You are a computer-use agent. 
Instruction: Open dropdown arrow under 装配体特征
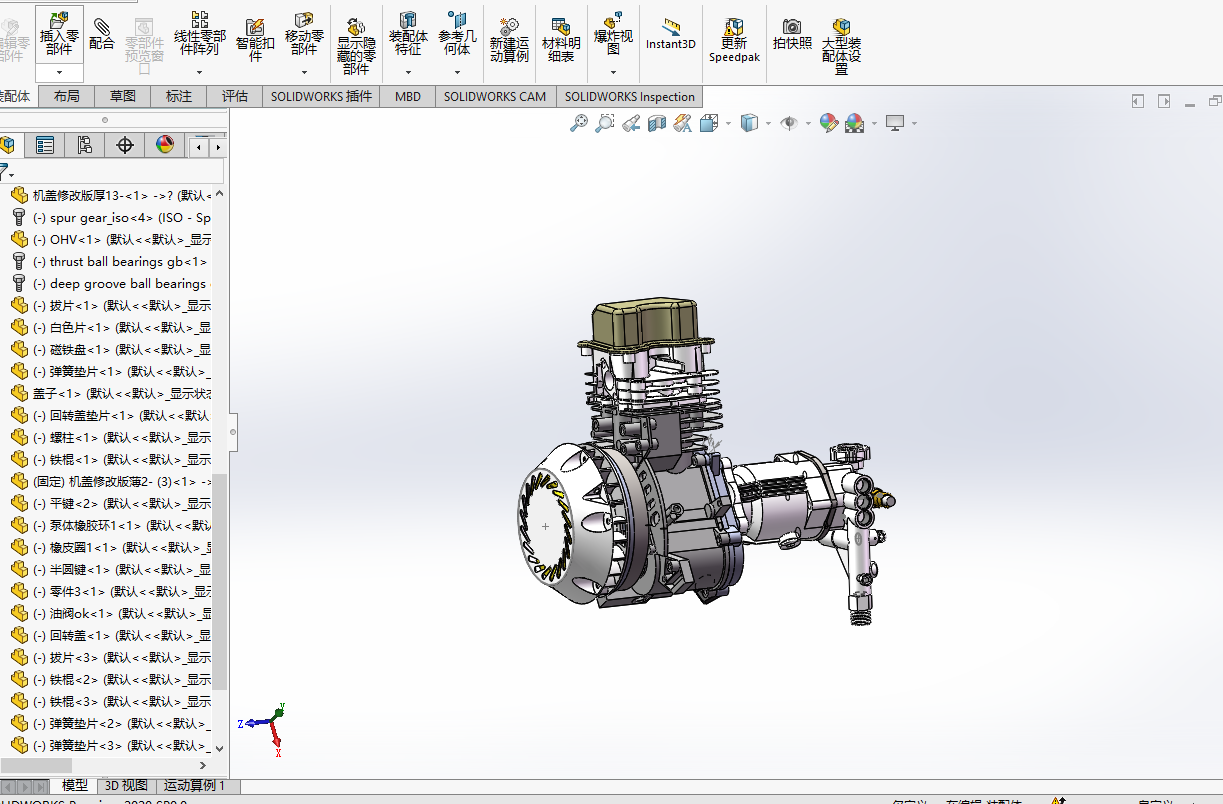point(408,72)
